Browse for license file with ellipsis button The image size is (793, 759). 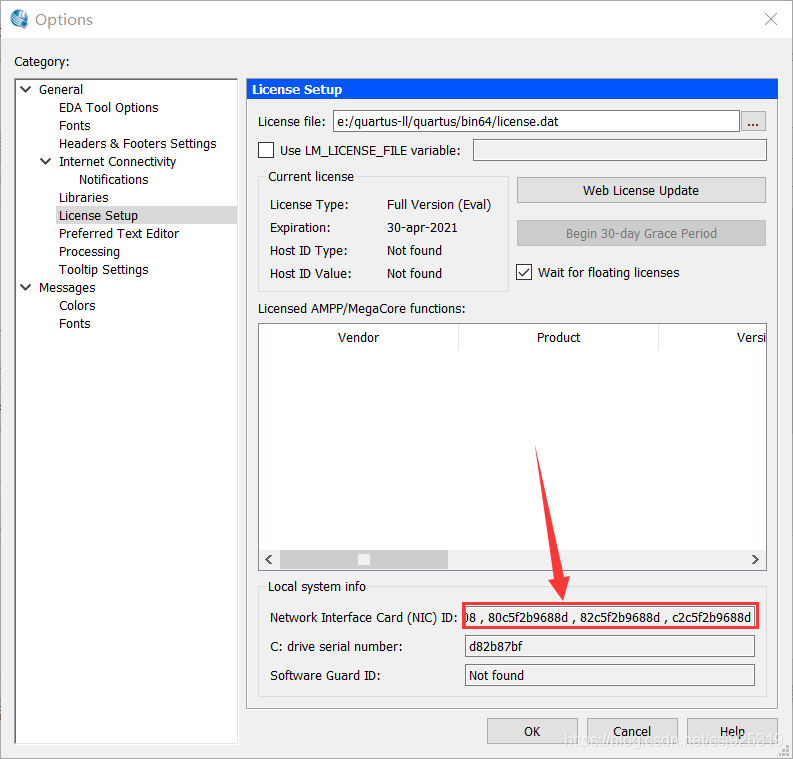point(753,121)
